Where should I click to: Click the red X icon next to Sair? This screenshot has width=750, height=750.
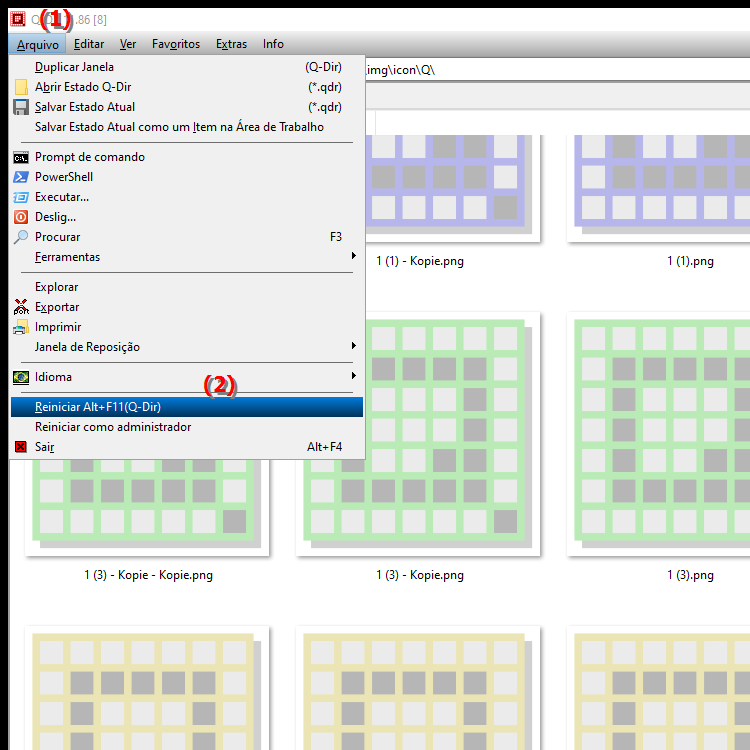tap(21, 447)
